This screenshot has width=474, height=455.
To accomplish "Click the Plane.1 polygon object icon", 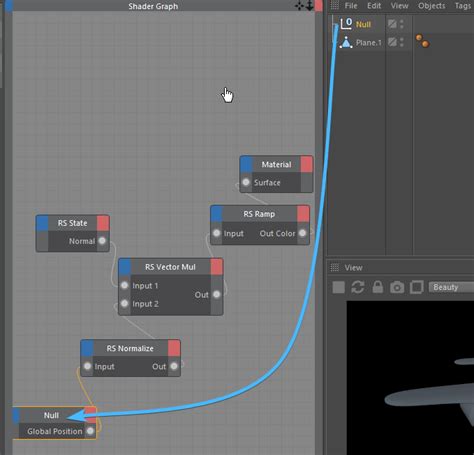I will coord(346,42).
